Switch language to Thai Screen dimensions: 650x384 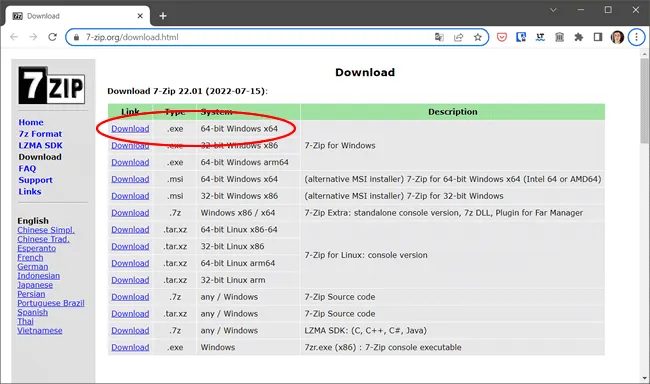(25, 321)
